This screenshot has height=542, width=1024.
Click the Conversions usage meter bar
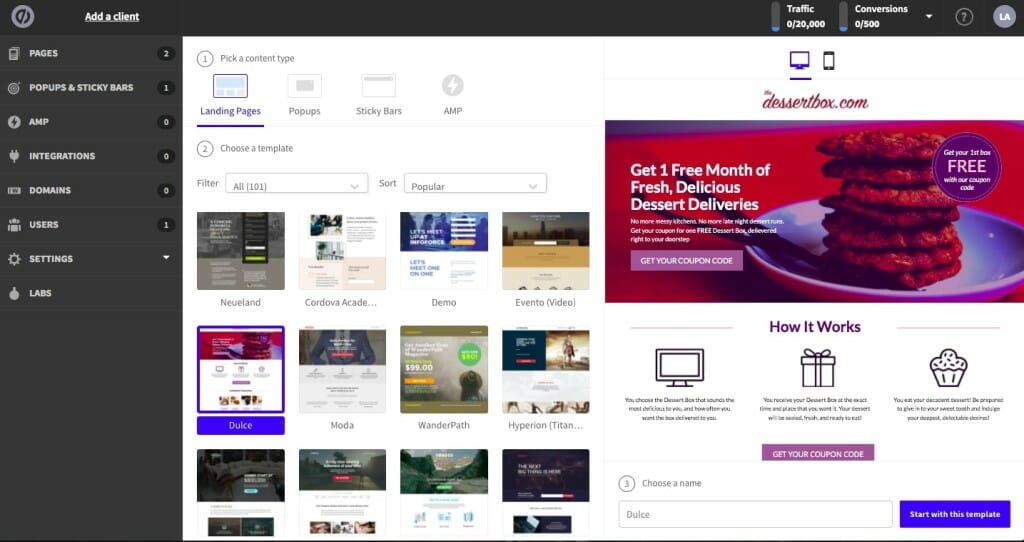click(843, 16)
